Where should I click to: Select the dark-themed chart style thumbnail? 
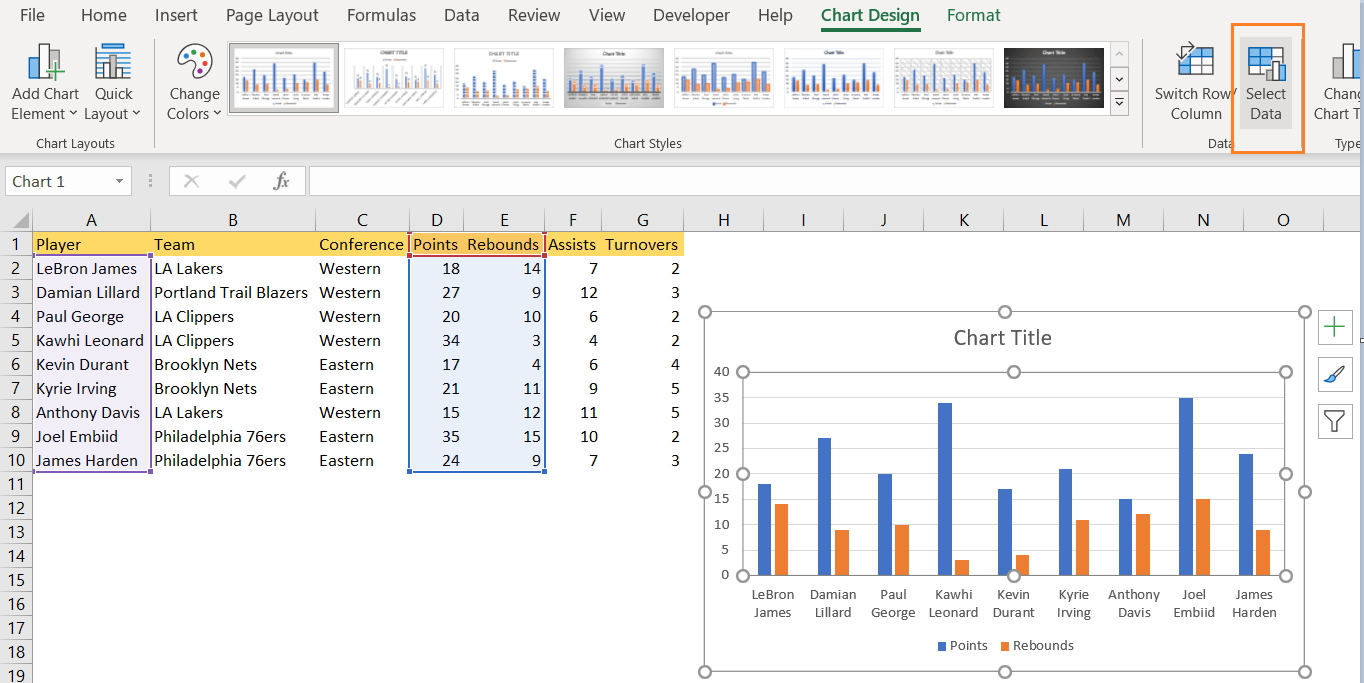[1053, 77]
